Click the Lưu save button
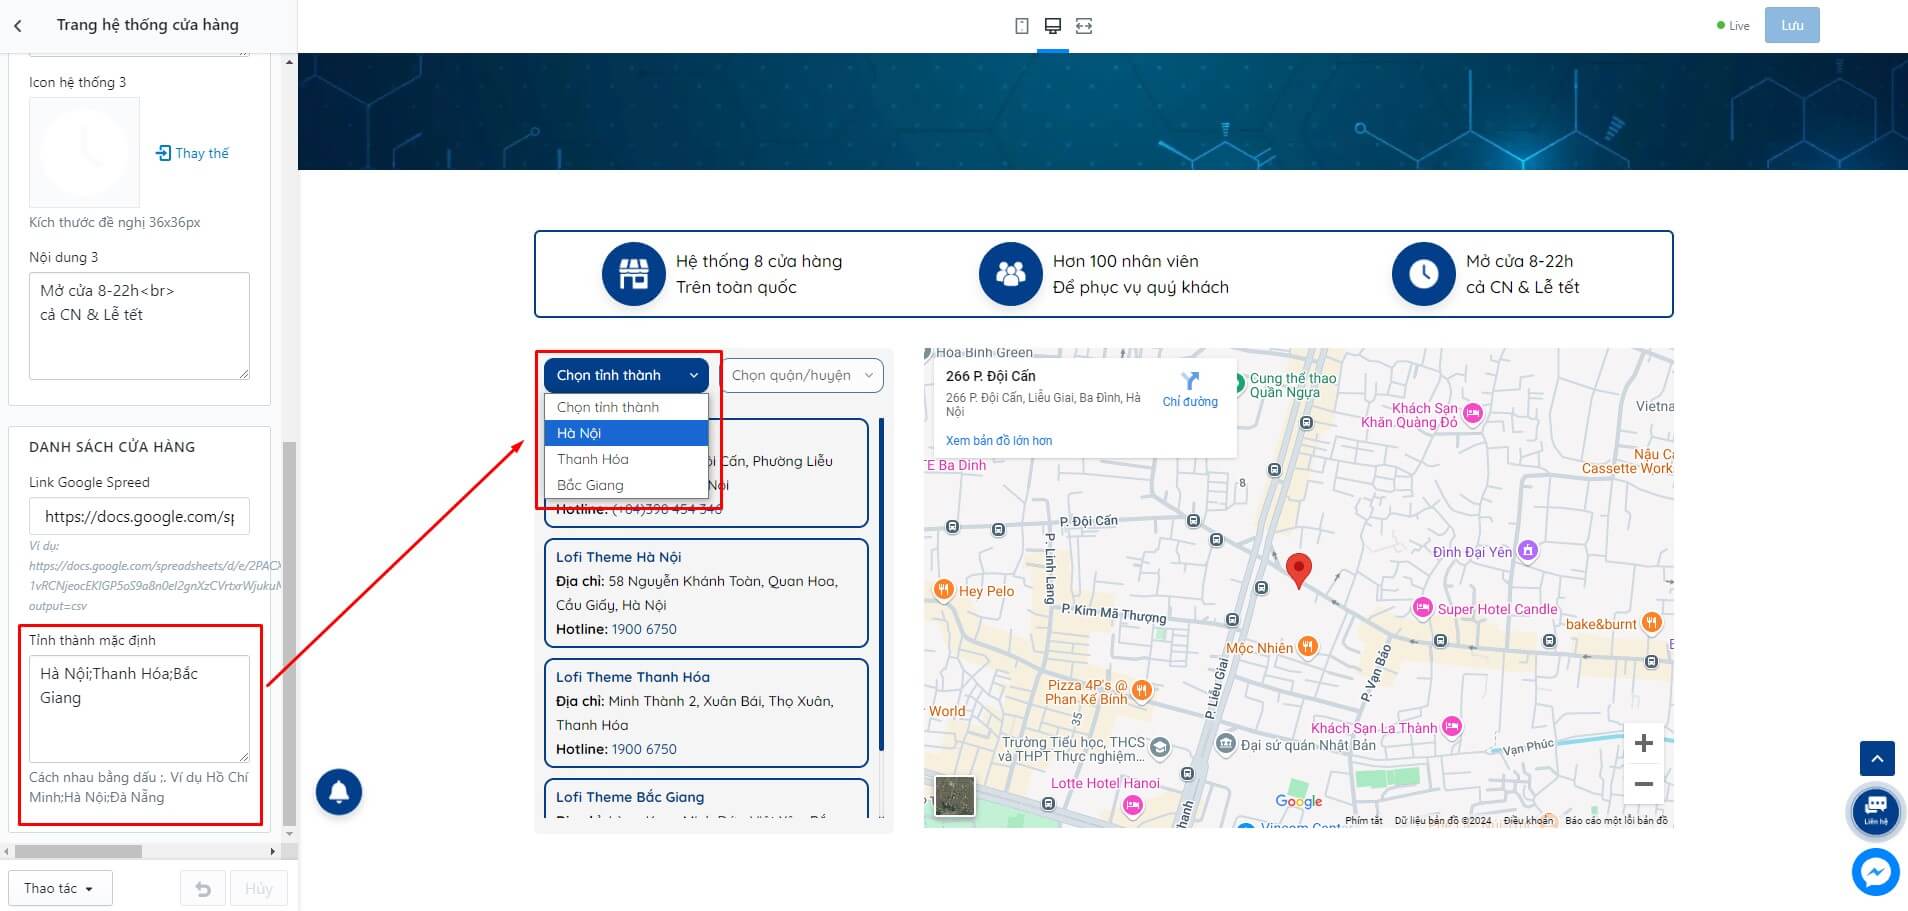 tap(1792, 26)
